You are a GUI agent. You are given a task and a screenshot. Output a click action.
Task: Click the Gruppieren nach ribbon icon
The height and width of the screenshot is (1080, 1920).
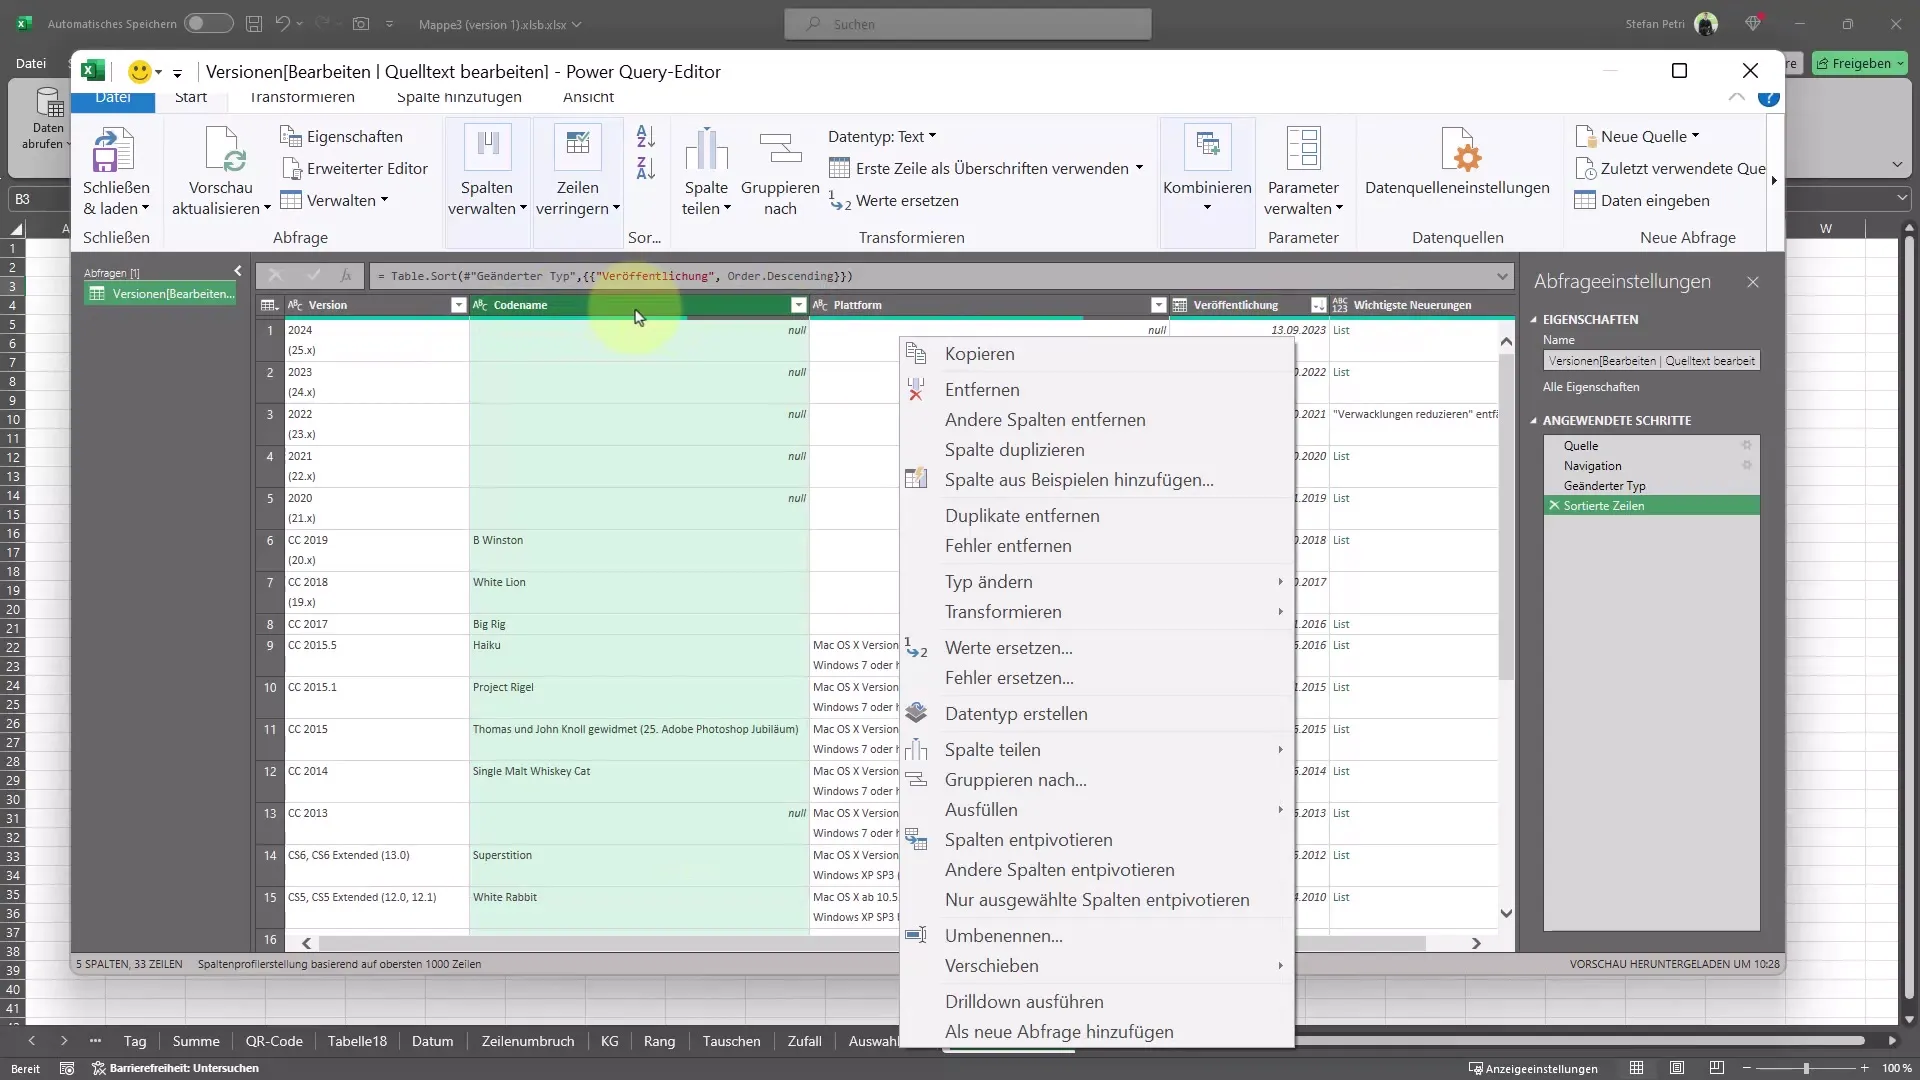tap(780, 150)
